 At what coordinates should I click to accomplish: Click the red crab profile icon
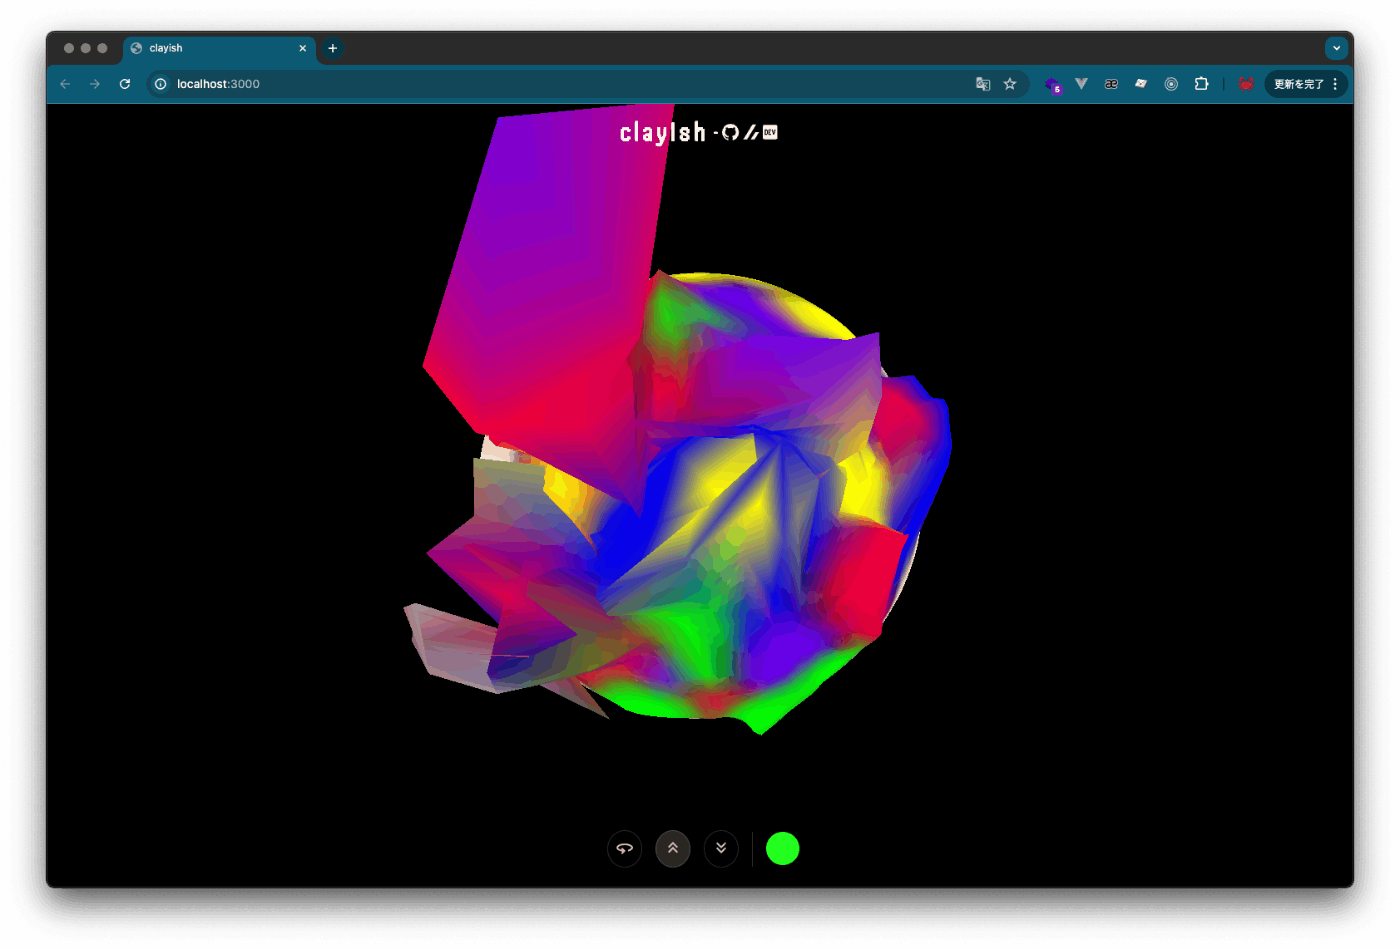pyautogui.click(x=1245, y=84)
